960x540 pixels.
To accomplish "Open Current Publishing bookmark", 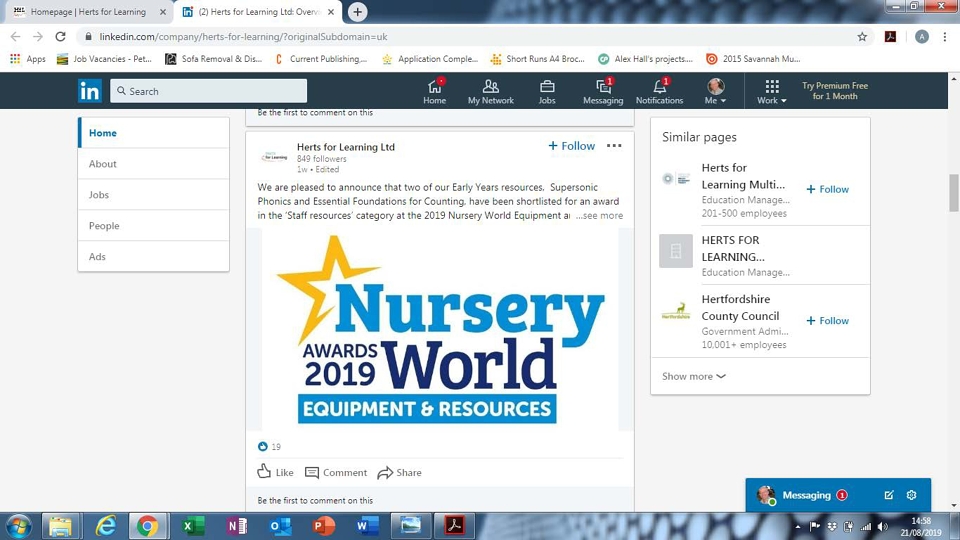I will (321, 59).
